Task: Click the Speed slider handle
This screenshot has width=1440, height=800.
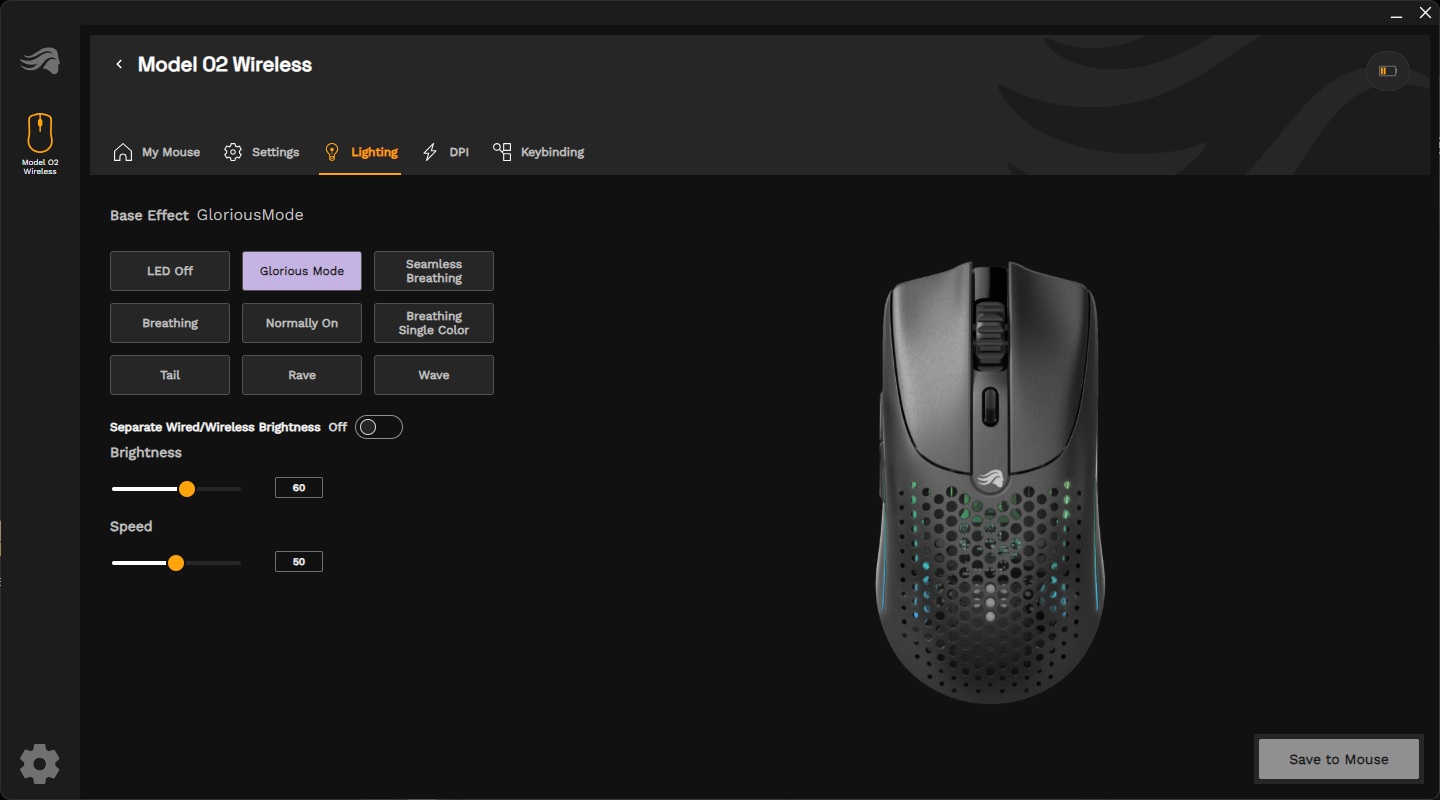Action: (176, 563)
